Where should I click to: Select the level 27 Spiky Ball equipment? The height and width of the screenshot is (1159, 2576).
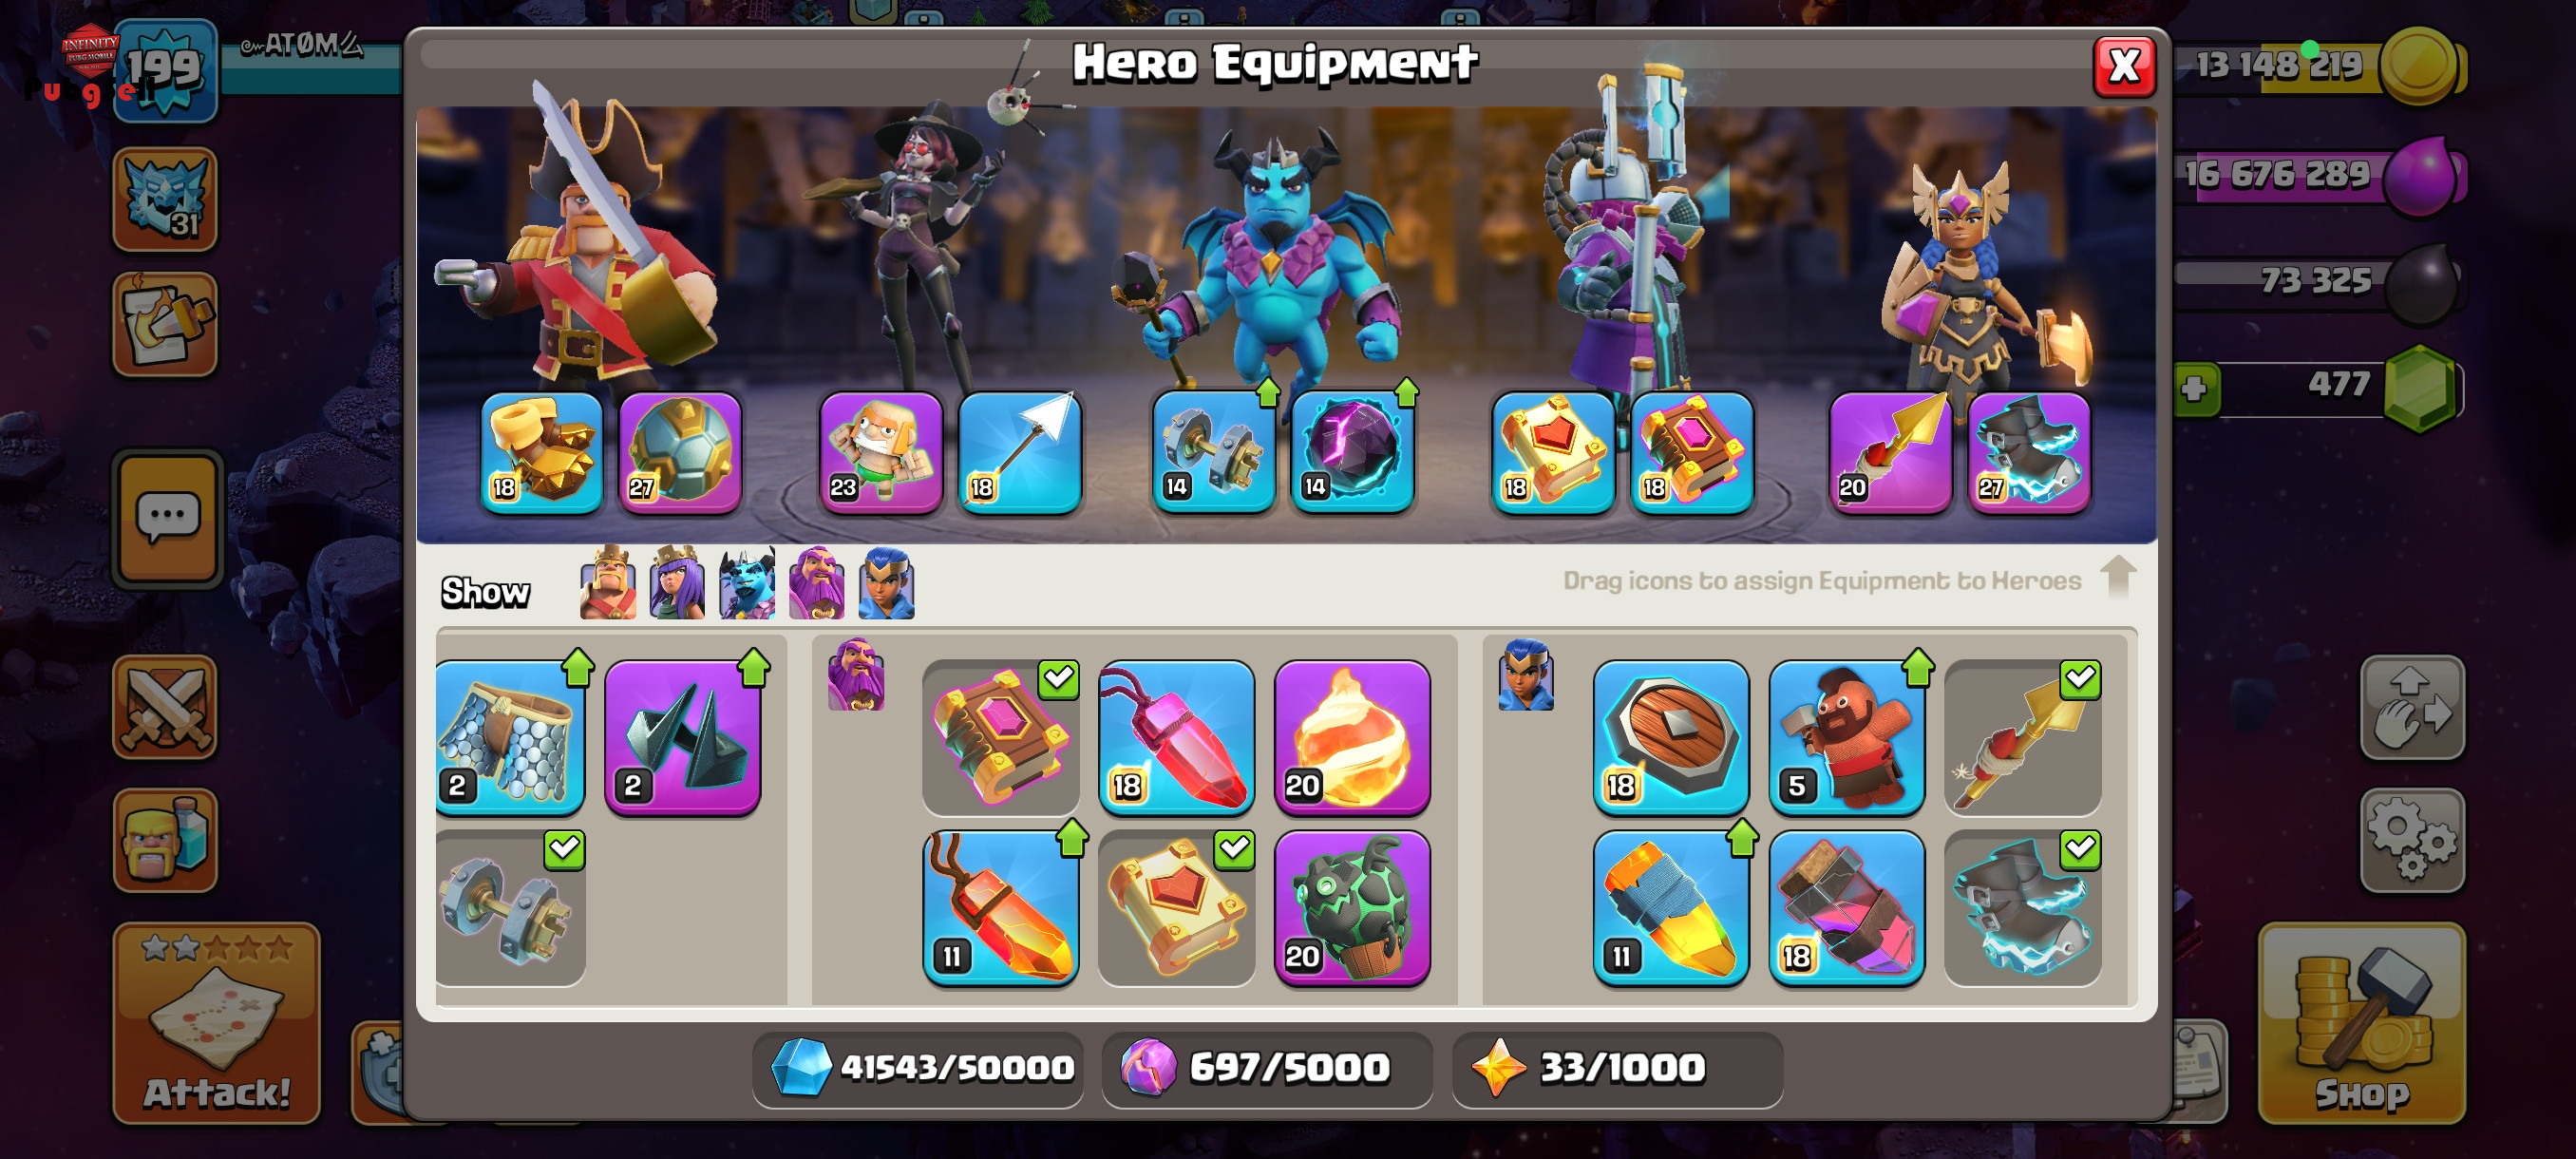tap(680, 453)
